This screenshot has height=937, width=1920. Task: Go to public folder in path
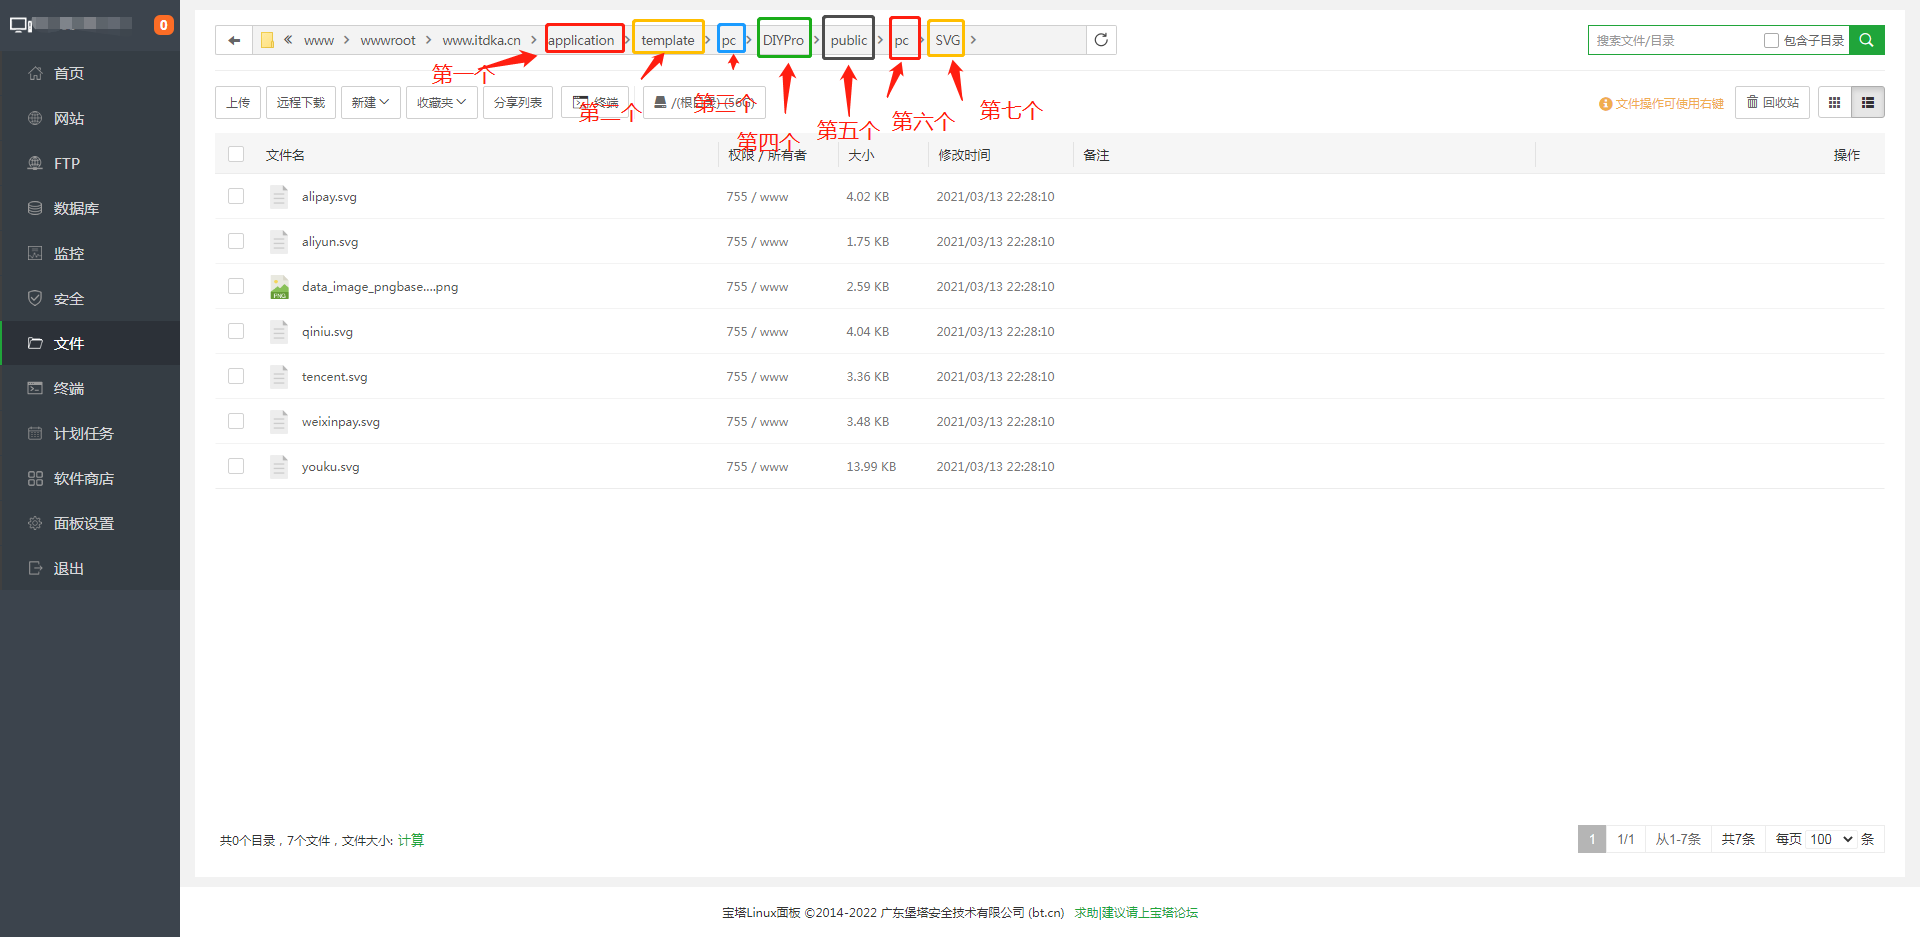(x=849, y=40)
